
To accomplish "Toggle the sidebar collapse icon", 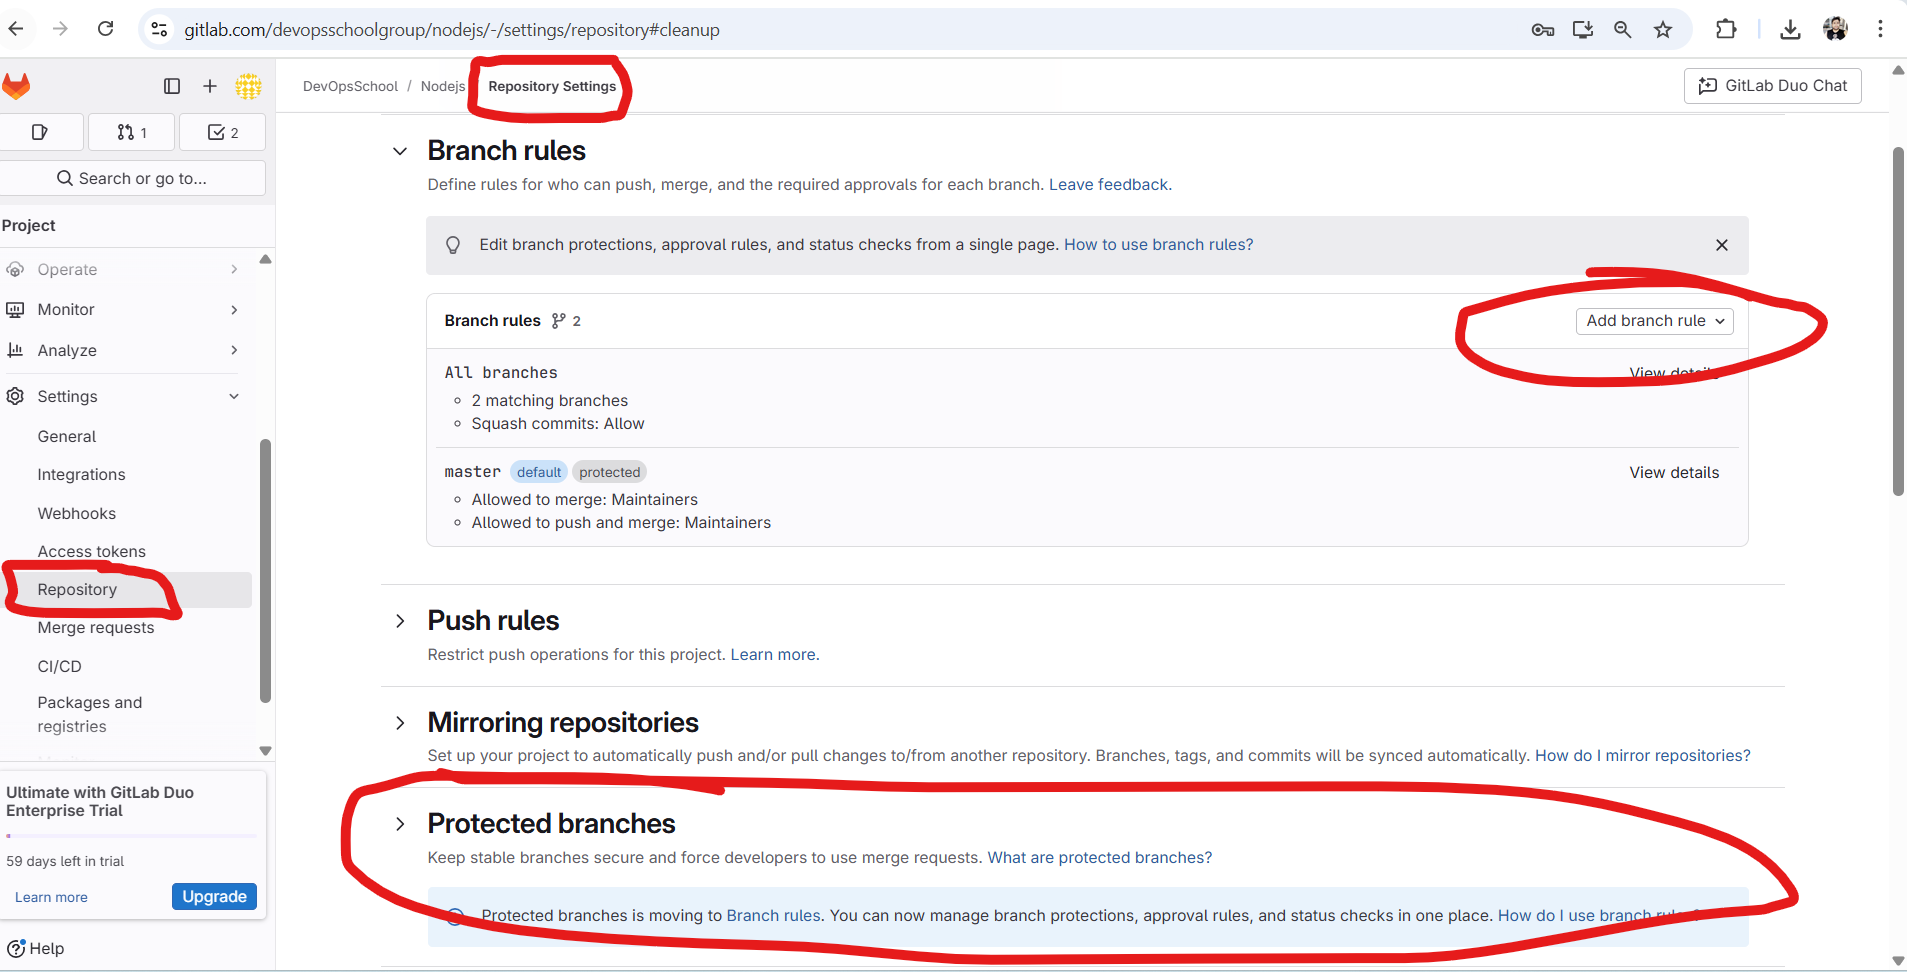I will coord(172,86).
